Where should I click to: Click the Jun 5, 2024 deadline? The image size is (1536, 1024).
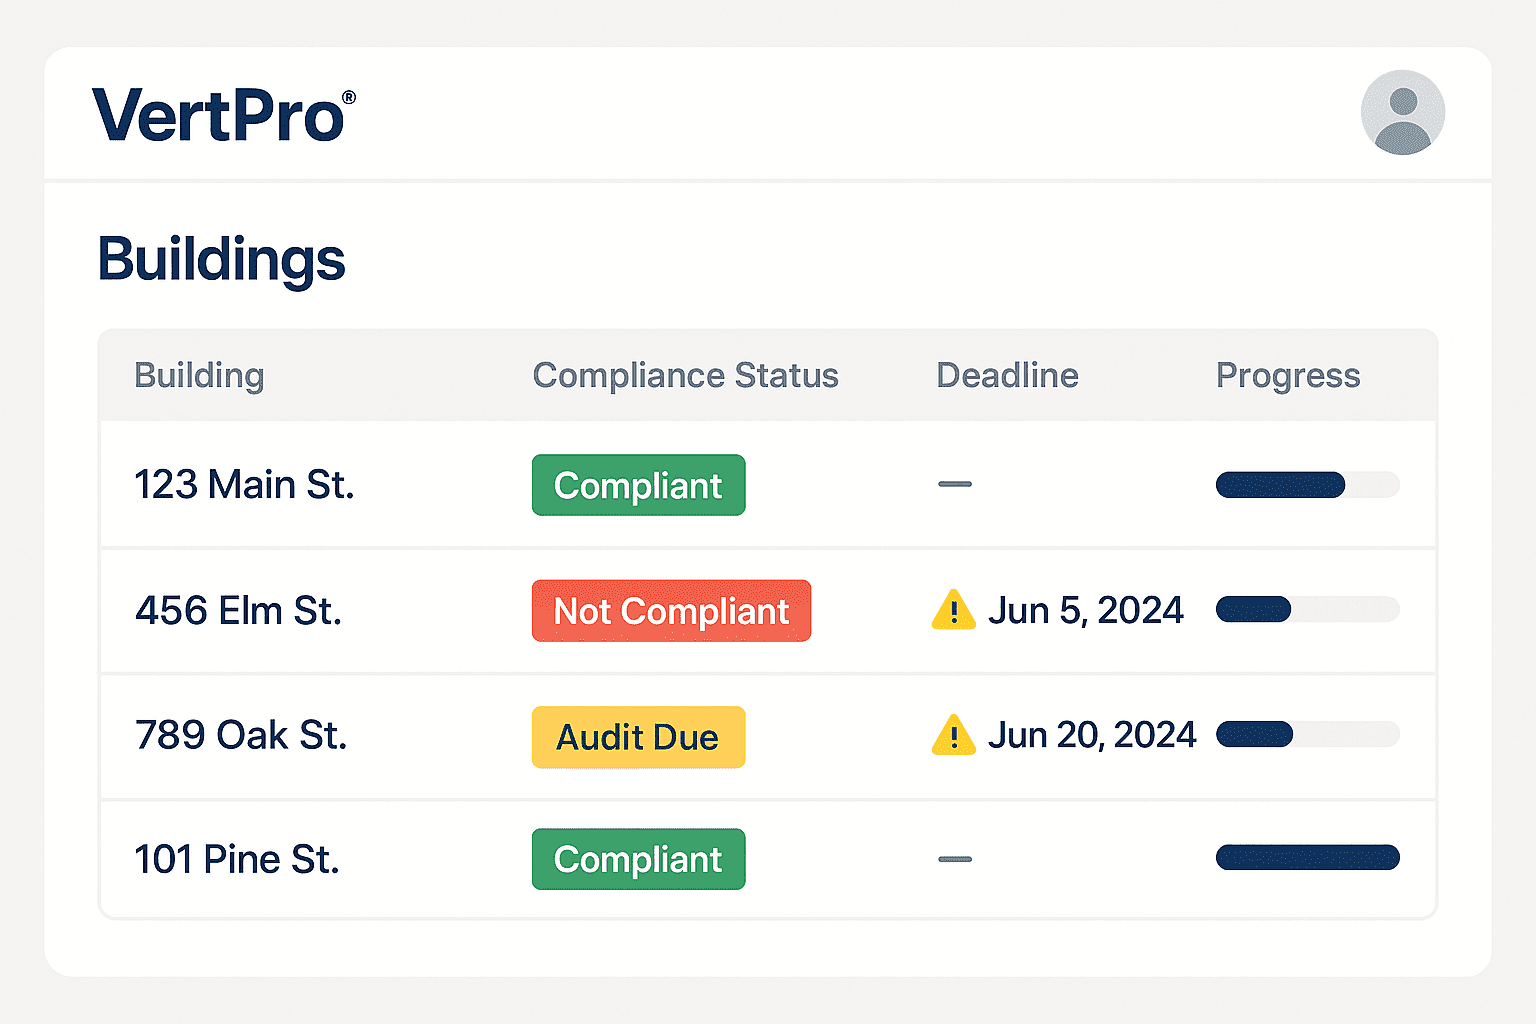click(1085, 611)
